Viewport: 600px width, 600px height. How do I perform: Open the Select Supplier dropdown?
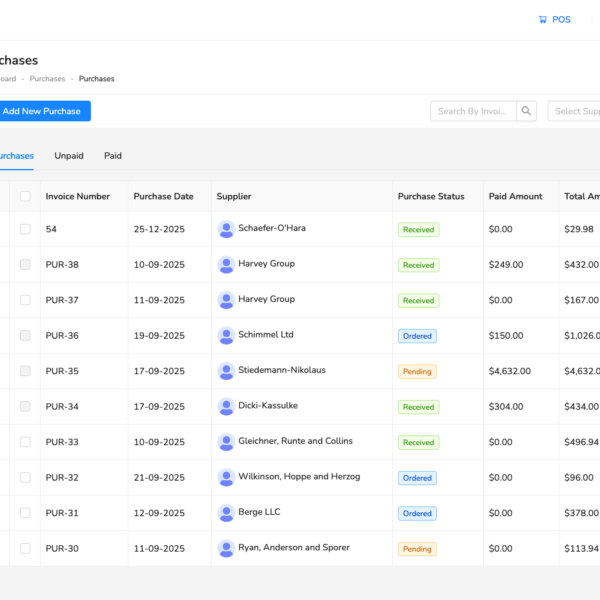574,111
